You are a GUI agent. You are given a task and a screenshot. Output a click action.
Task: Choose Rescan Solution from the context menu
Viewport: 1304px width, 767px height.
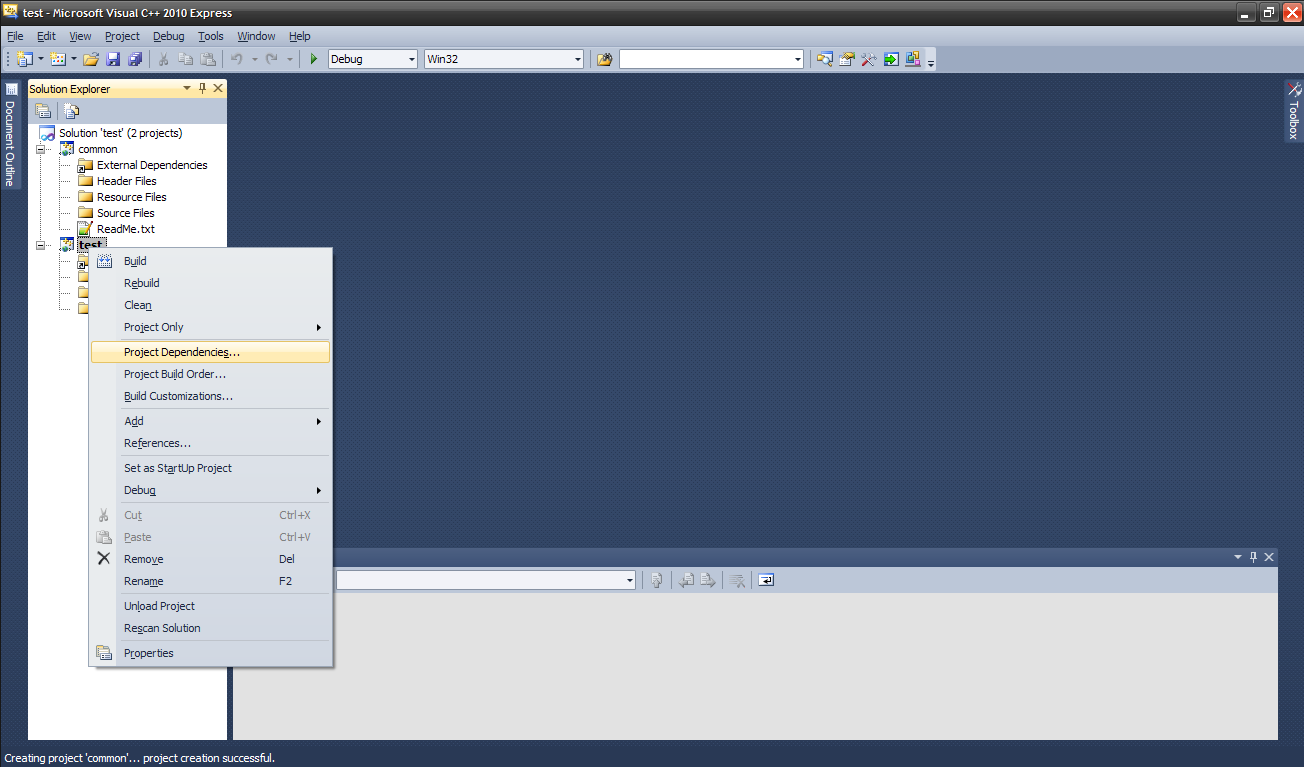[x=210, y=628]
